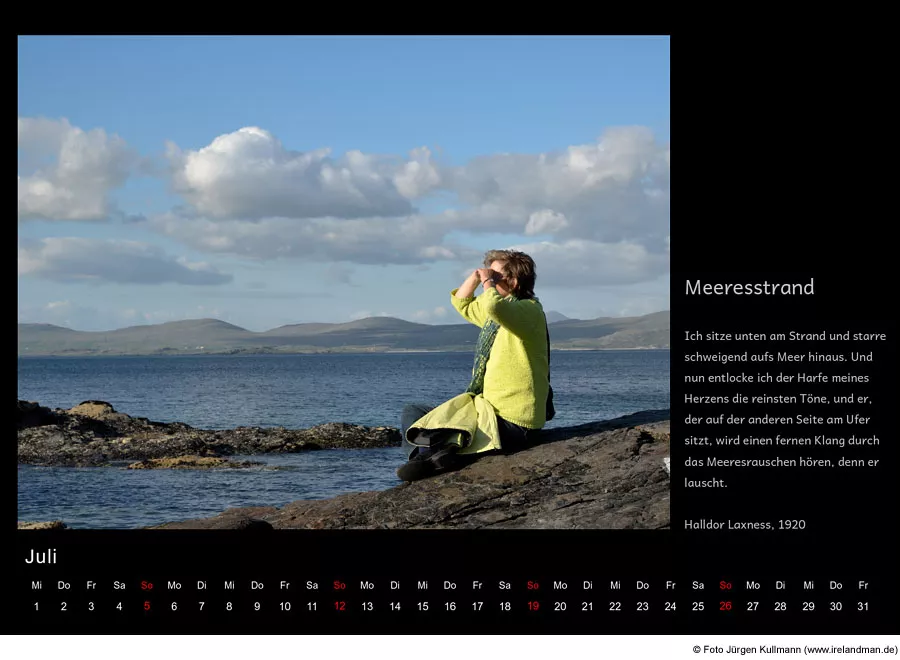Click the main beach photo of the seated person

tap(343, 282)
